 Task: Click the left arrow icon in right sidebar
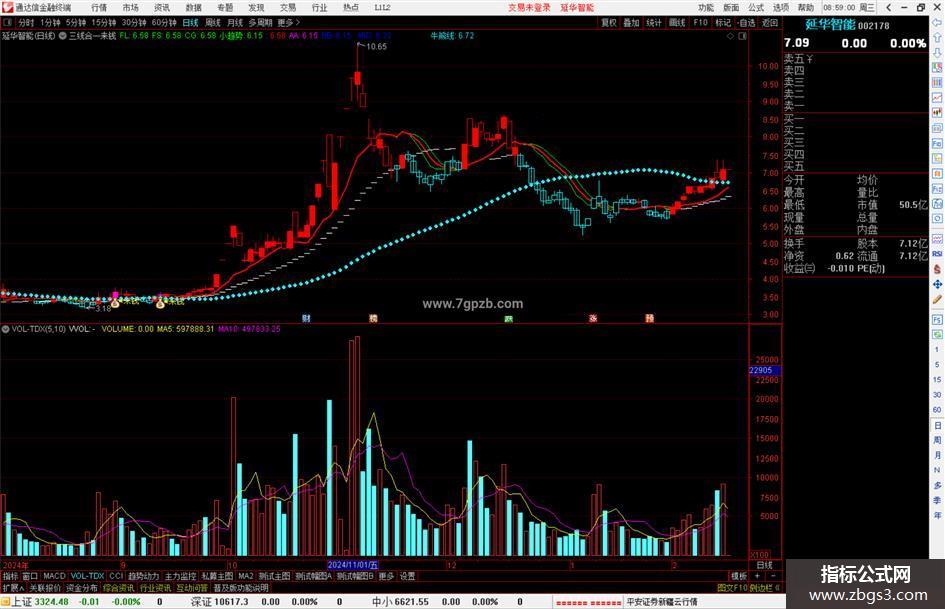(937, 22)
